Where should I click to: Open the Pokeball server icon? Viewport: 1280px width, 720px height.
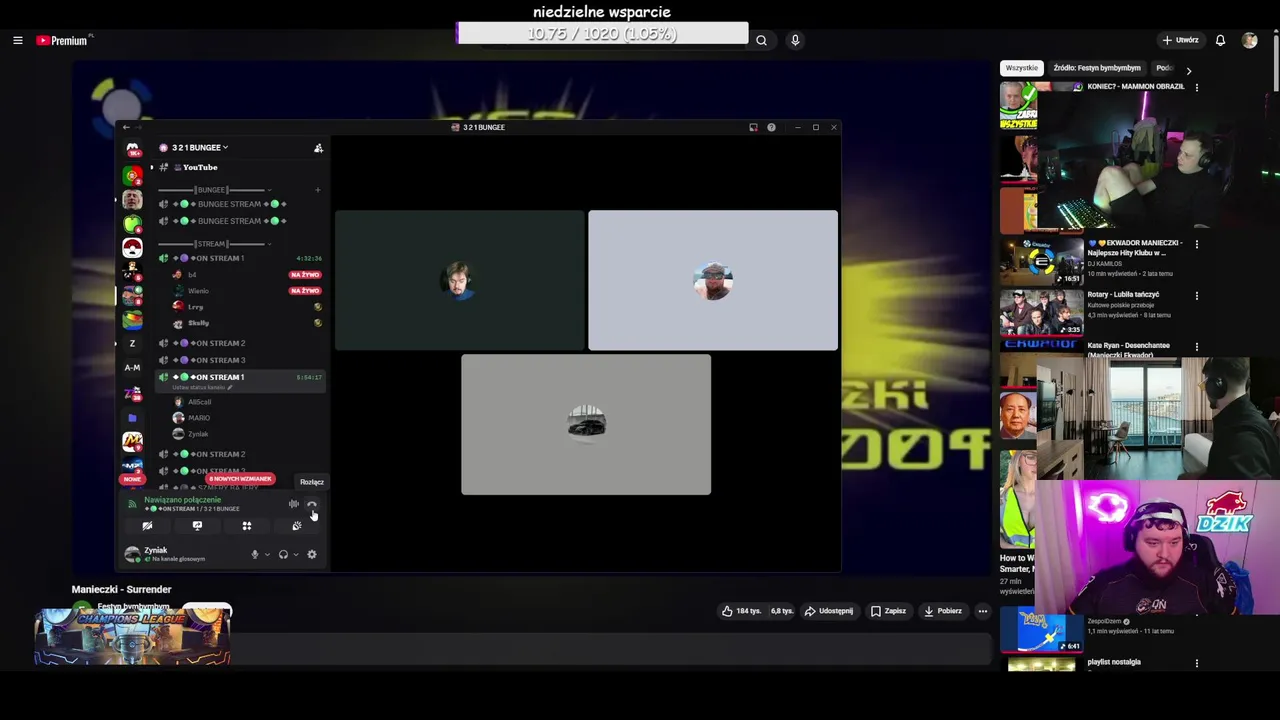pos(132,247)
